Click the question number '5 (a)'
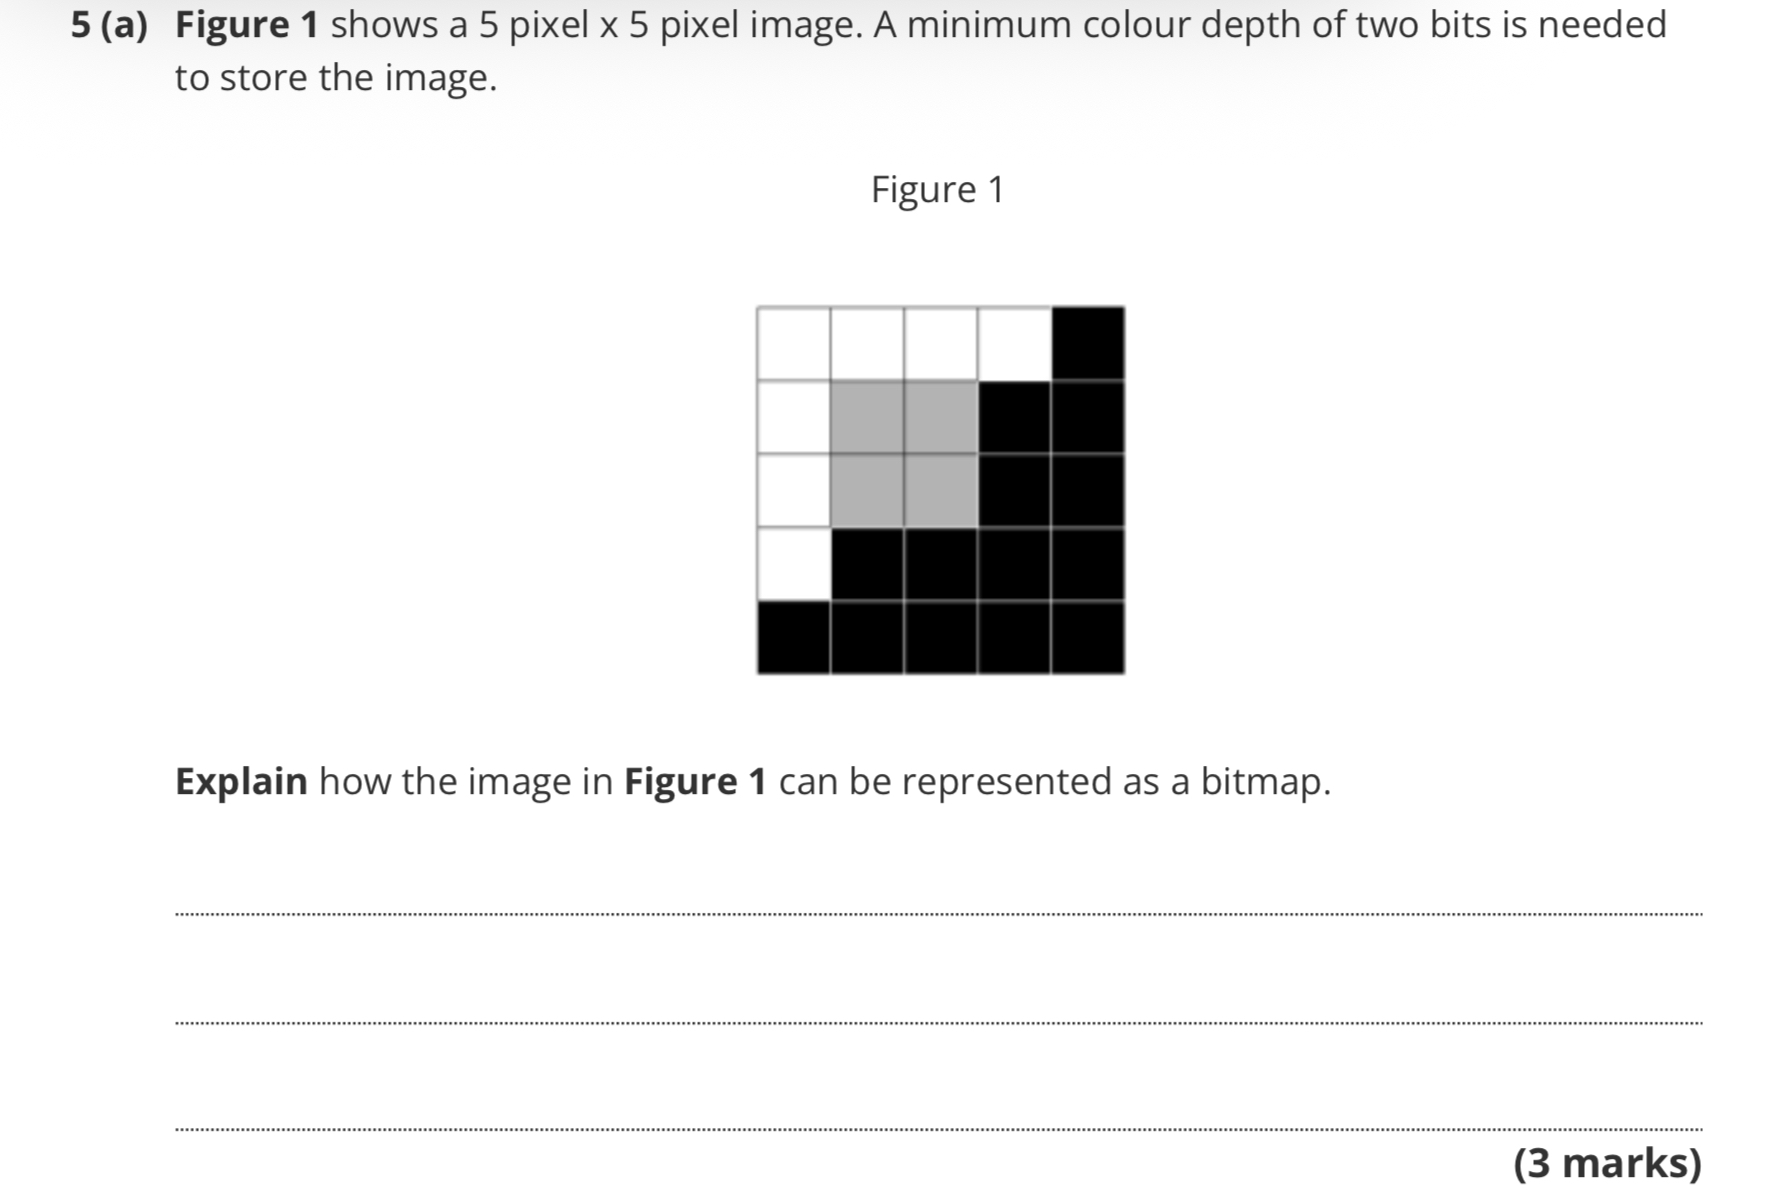Viewport: 1771px width, 1201px height. pos(109,24)
